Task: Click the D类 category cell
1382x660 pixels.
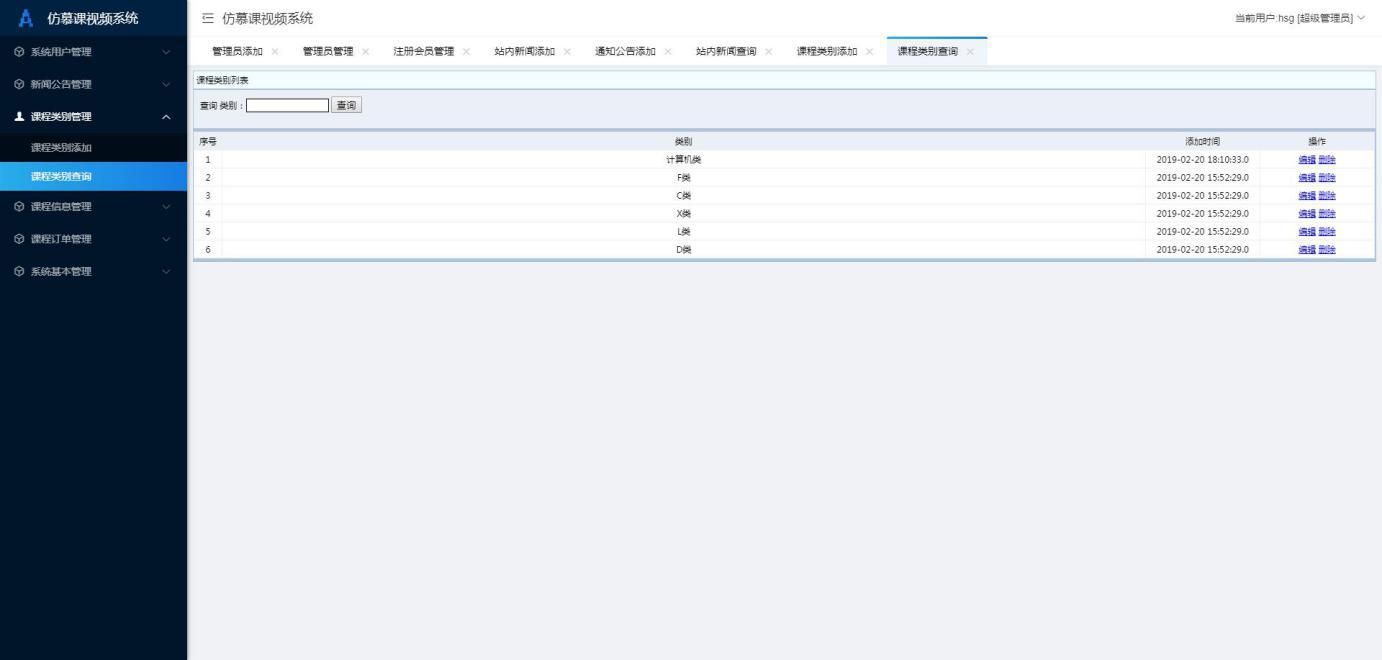Action: (684, 250)
